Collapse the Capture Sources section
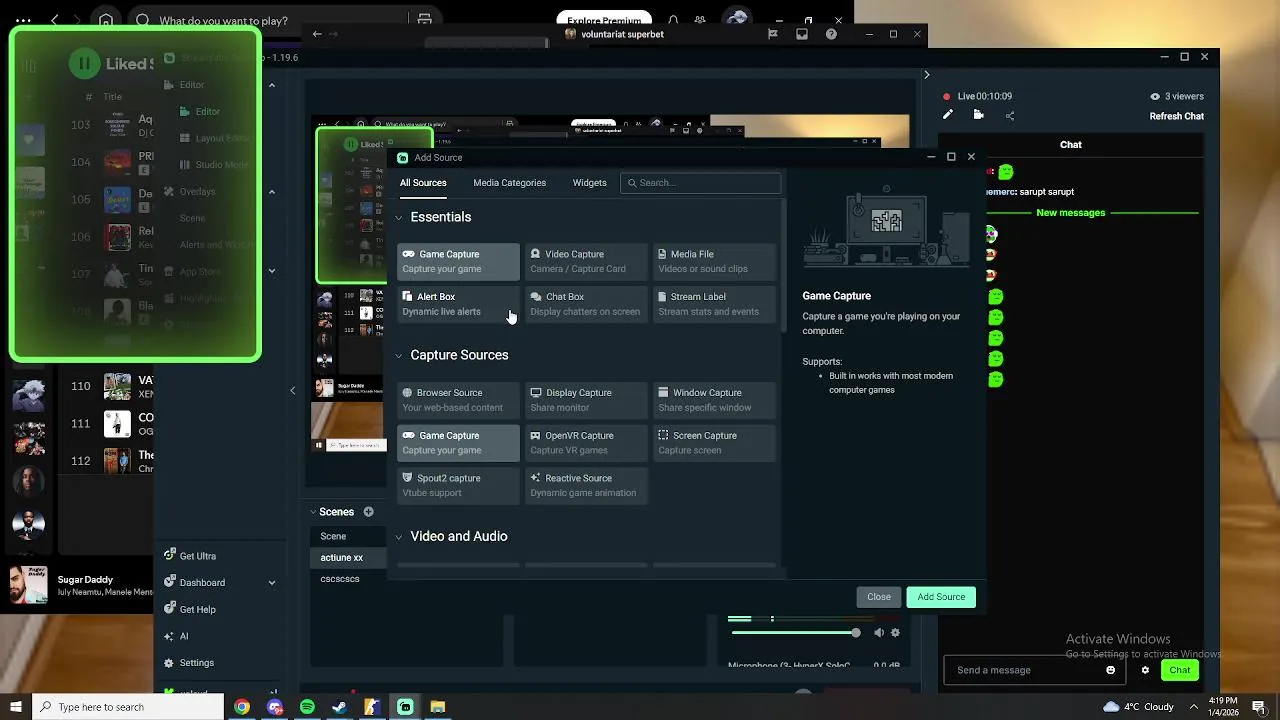Screen dimensions: 1280x720 point(399,355)
